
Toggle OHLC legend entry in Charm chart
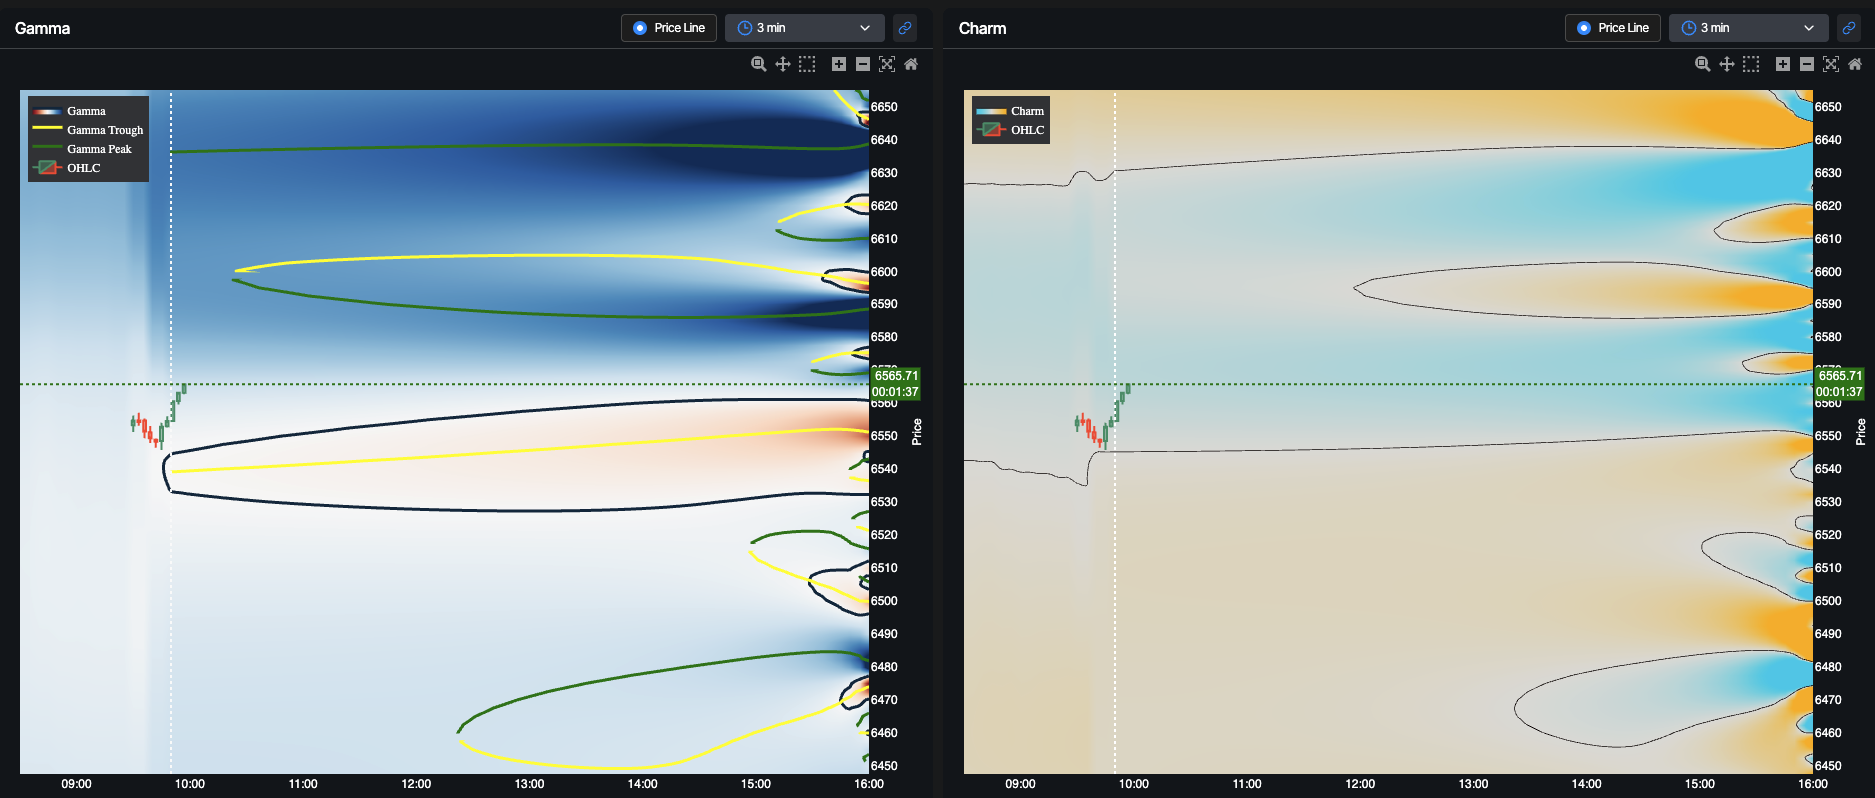[1010, 130]
